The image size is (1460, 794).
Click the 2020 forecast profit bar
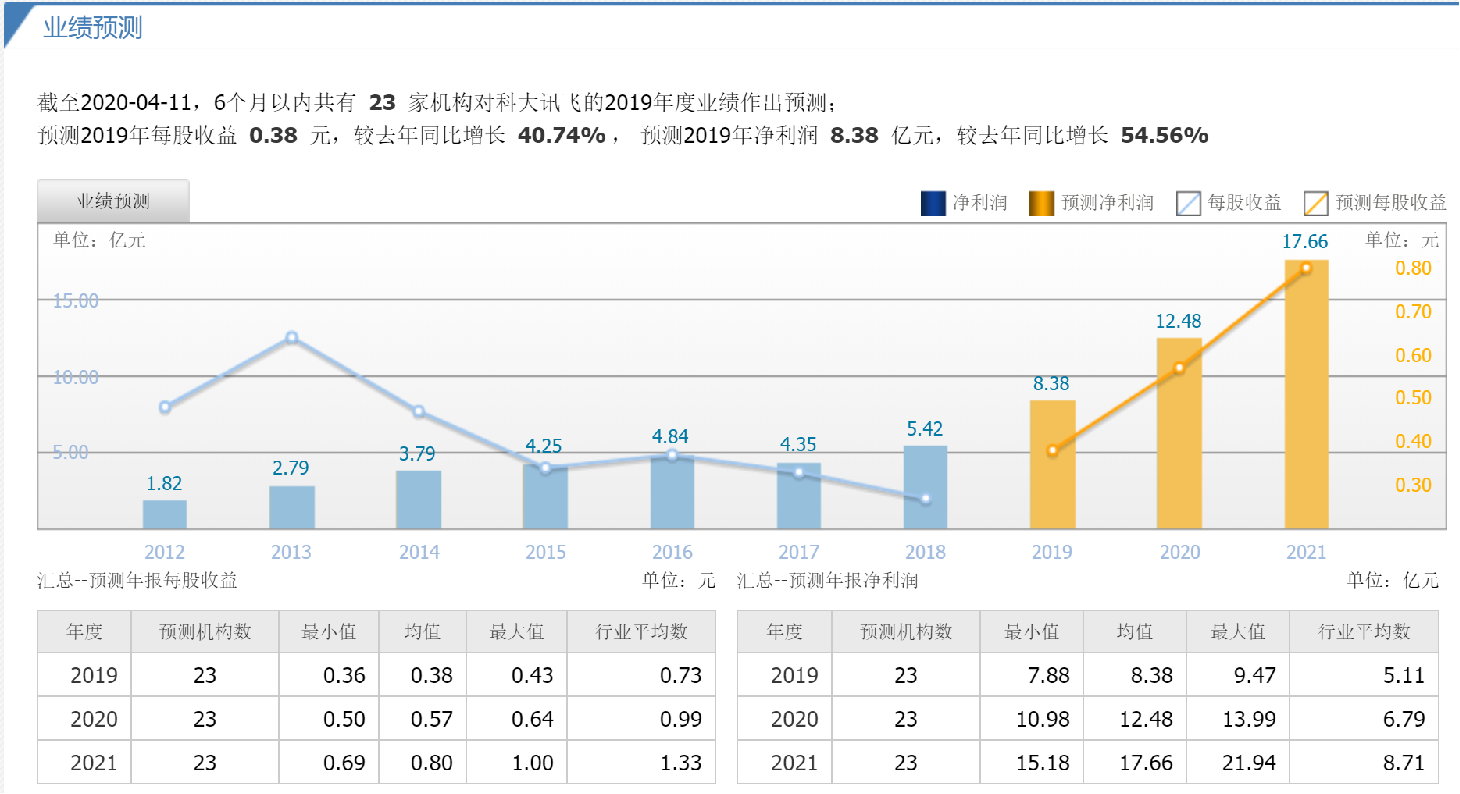click(1180, 433)
